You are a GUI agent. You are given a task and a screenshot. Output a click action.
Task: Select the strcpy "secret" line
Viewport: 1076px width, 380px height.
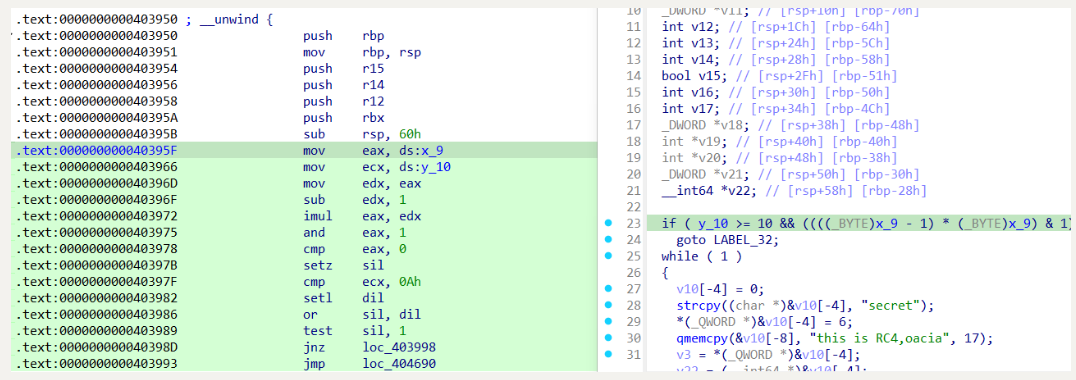[805, 305]
